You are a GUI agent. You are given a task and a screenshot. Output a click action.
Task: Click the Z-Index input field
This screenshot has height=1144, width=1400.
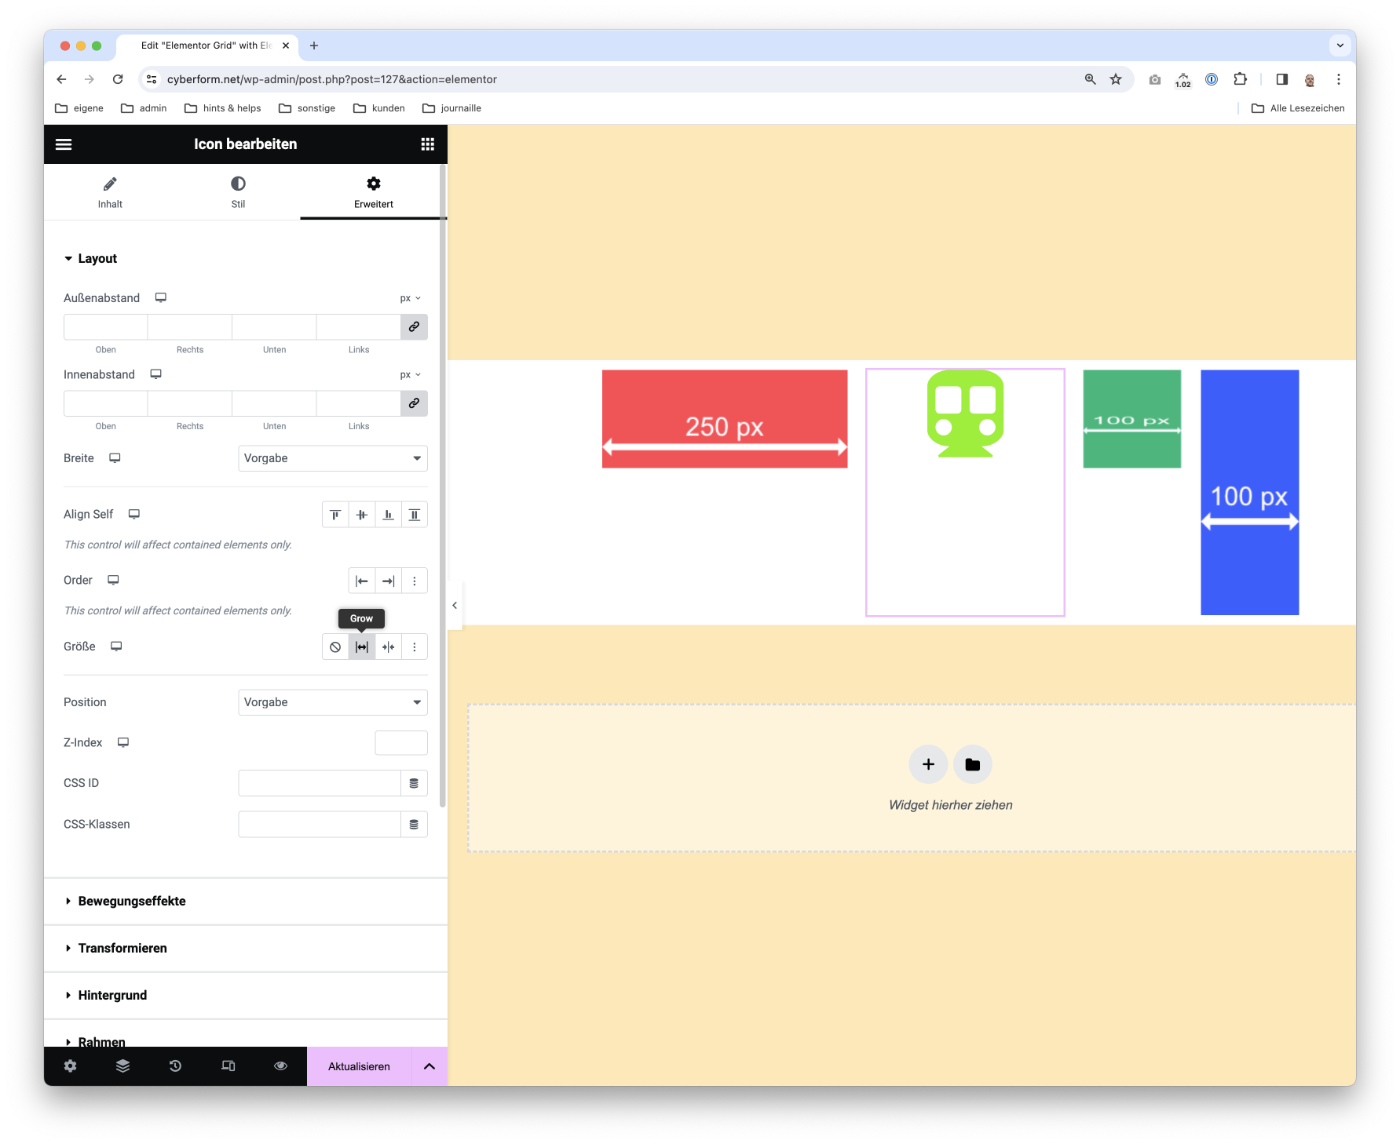[x=401, y=743]
